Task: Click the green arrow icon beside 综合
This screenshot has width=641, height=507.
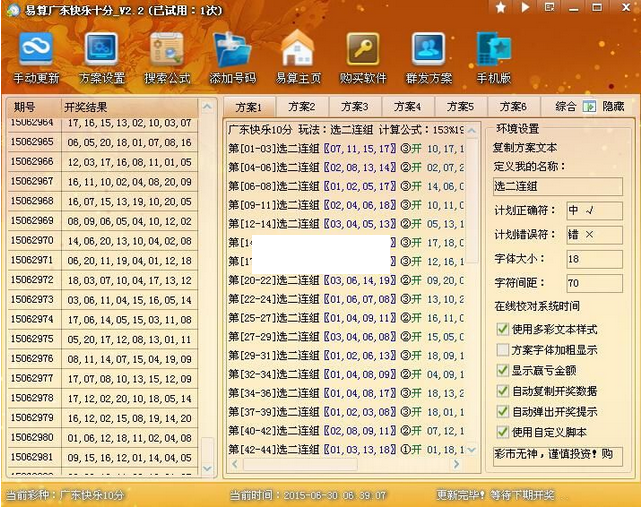Action: pos(589,106)
